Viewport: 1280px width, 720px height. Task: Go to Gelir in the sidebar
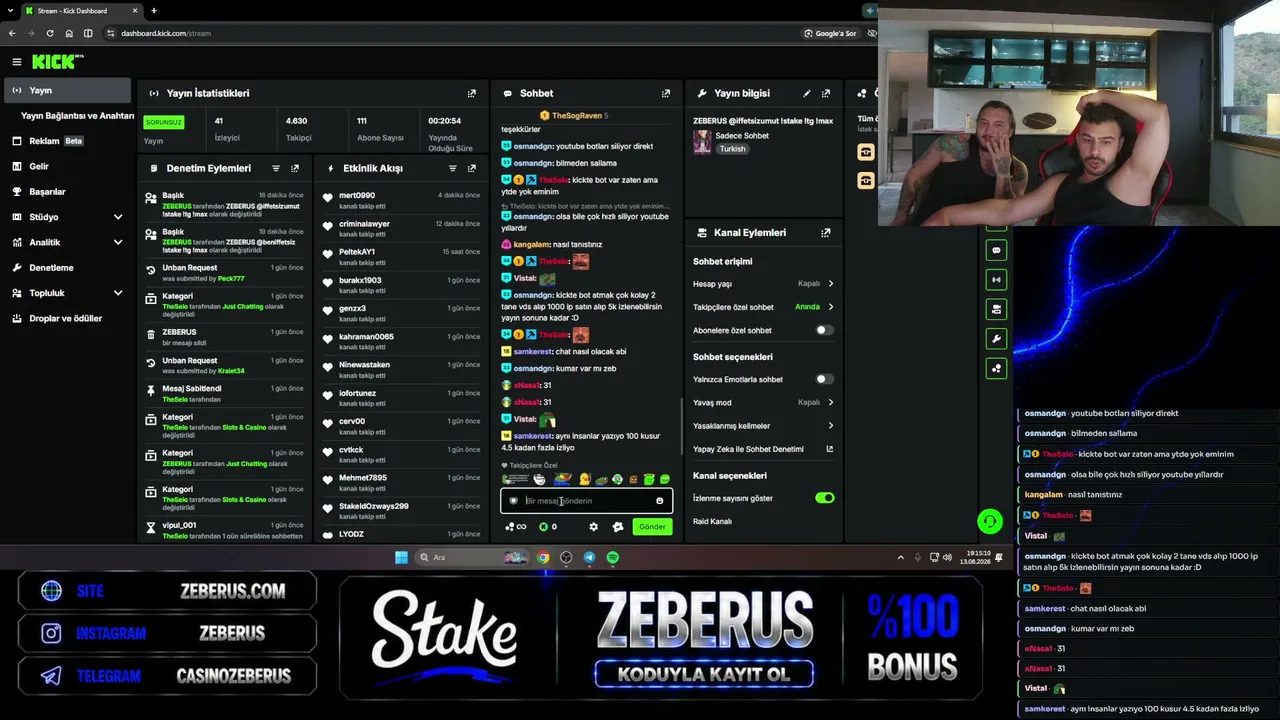pos(66,166)
